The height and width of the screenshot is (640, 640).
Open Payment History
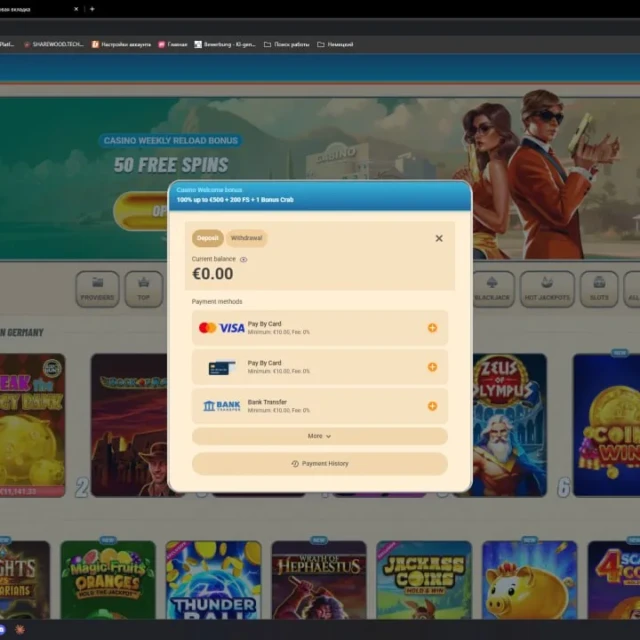coord(320,464)
